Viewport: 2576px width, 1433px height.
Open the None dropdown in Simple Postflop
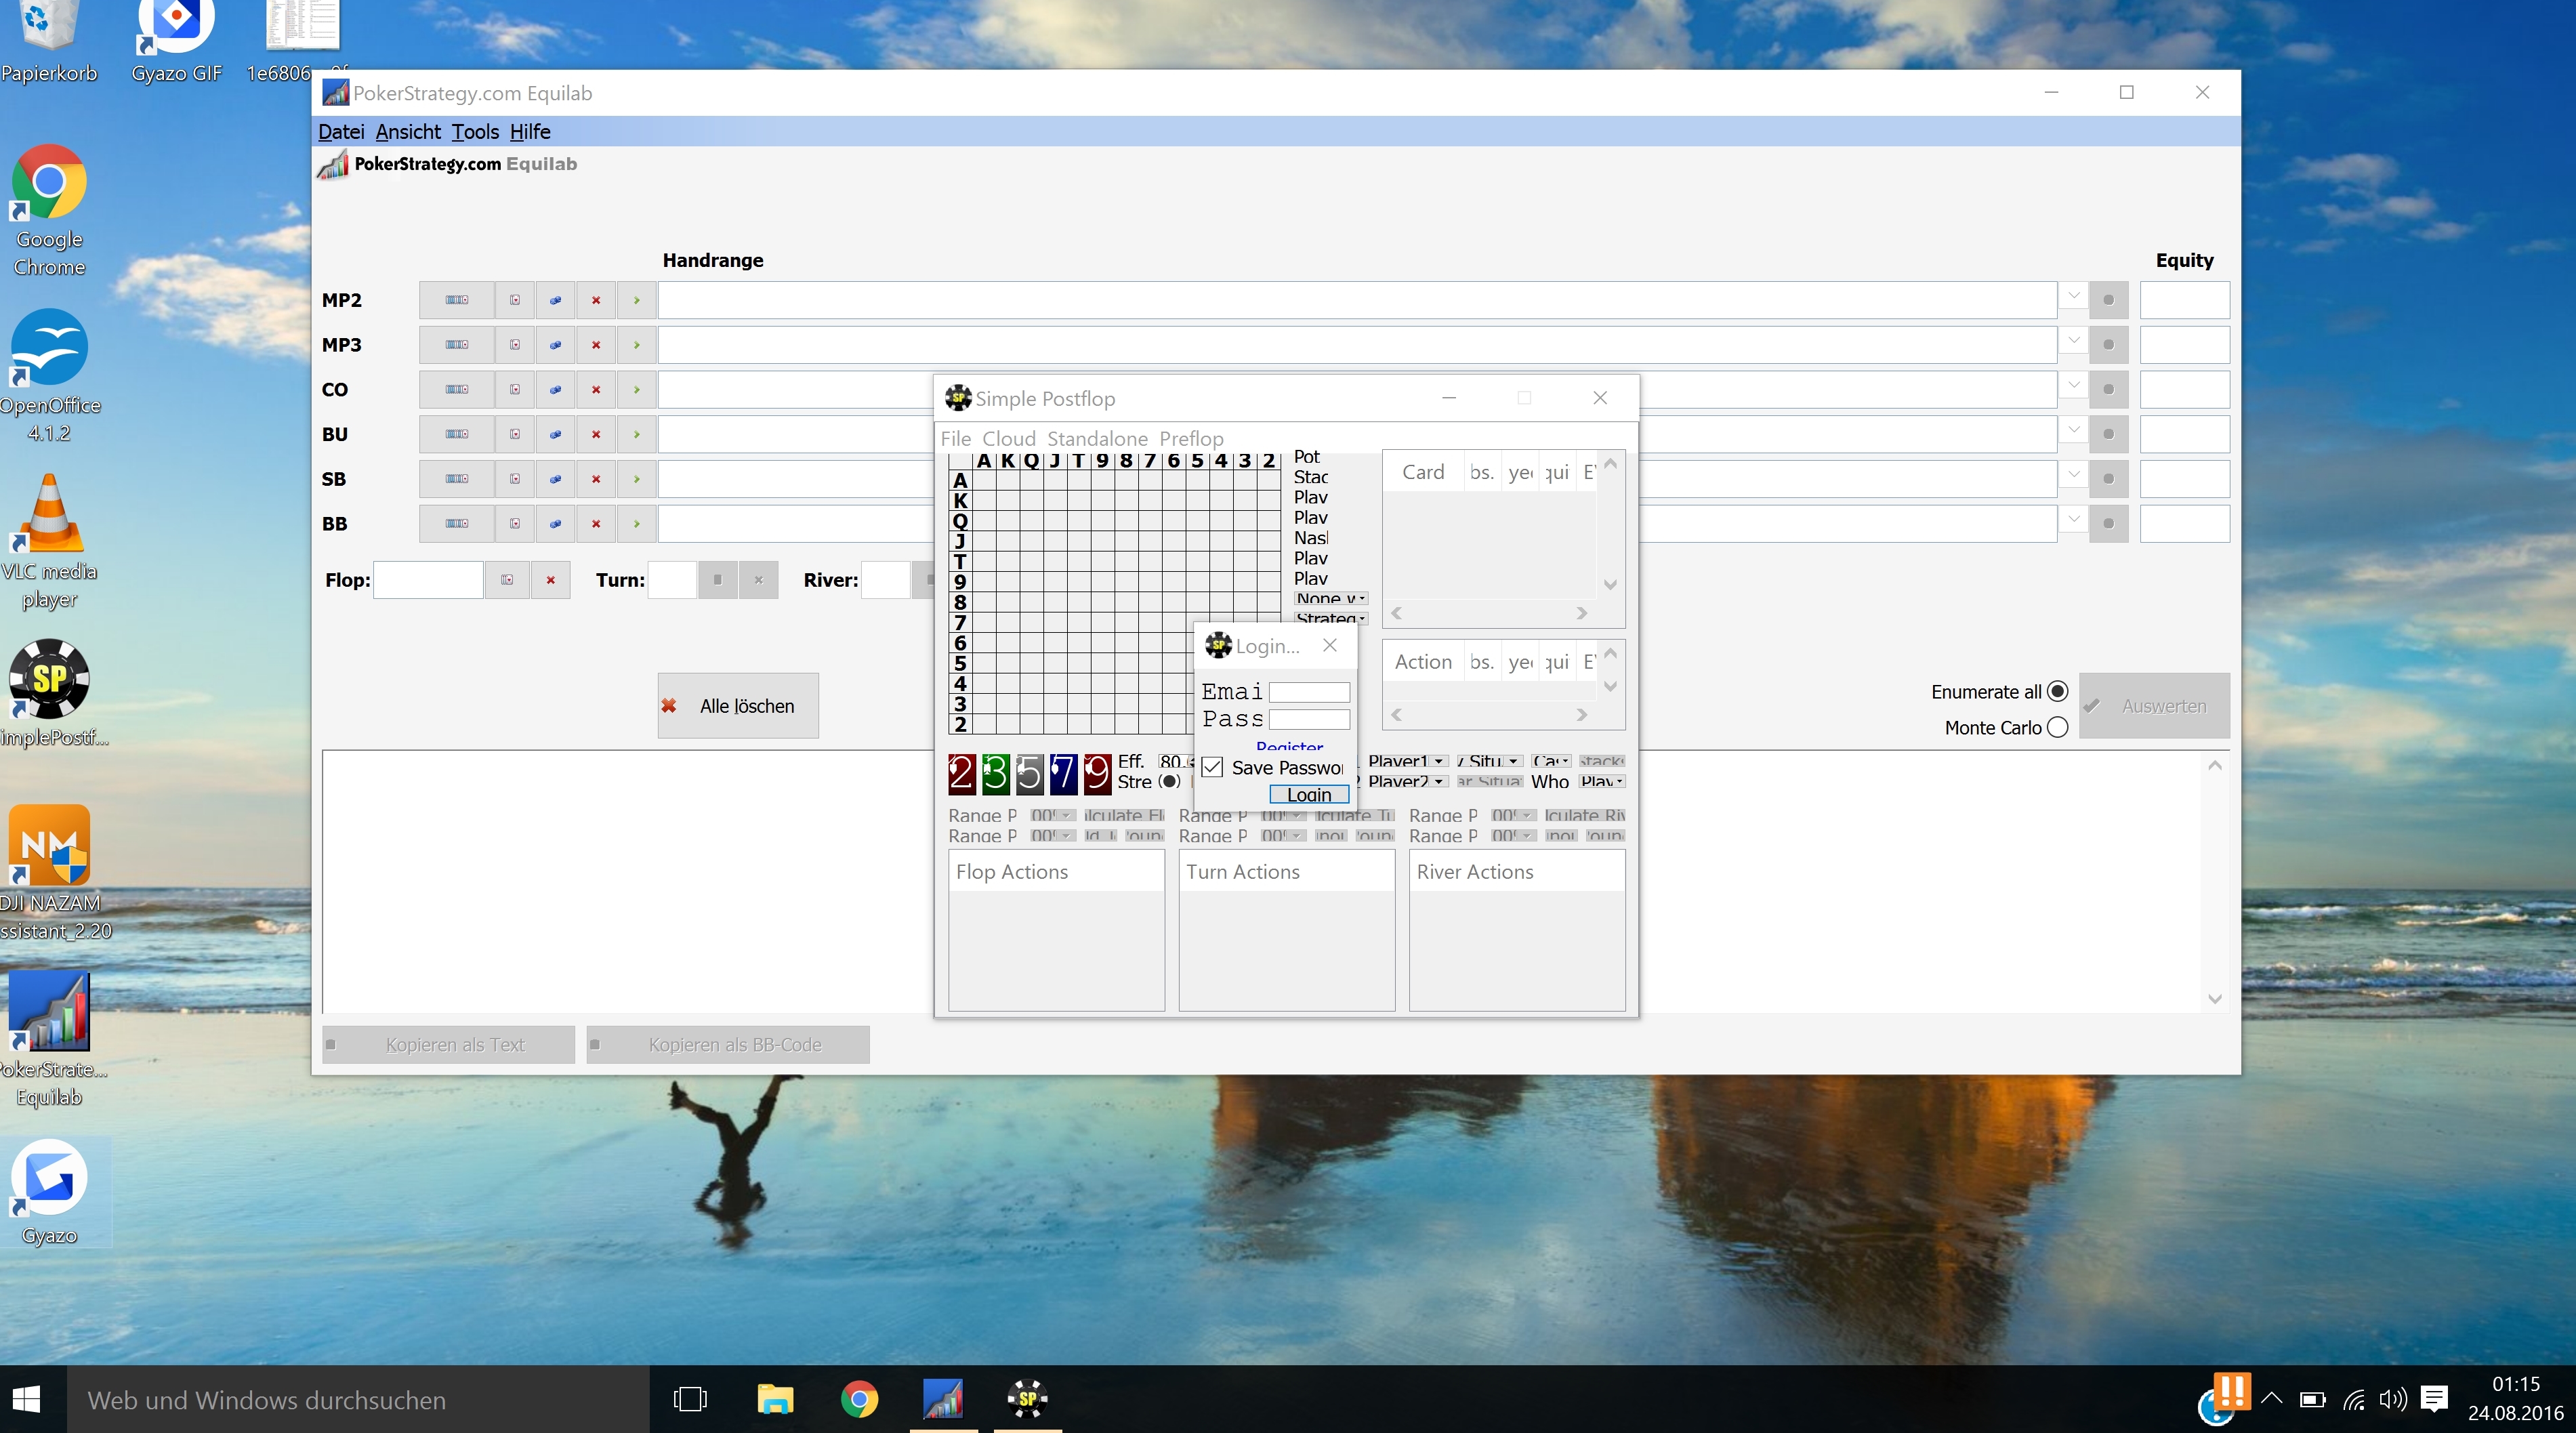pos(1331,598)
